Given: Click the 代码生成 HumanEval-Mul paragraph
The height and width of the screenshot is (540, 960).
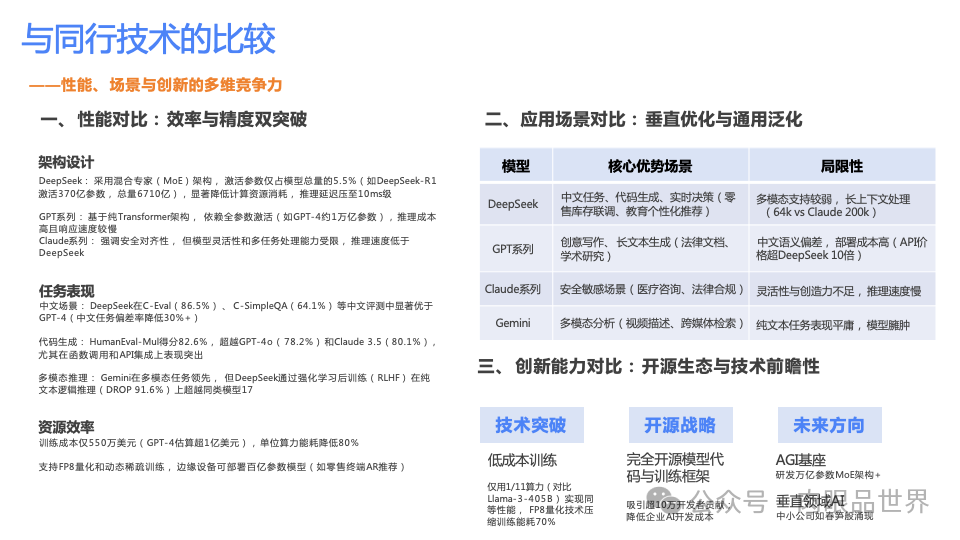Looking at the screenshot, I should click(x=238, y=348).
